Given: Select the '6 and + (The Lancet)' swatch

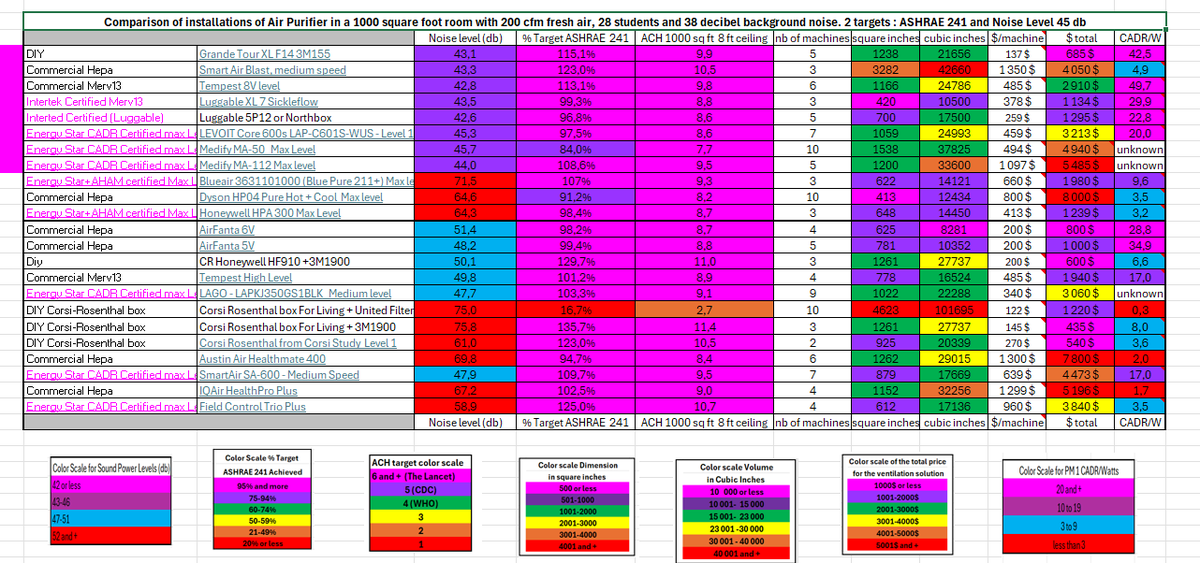Looking at the screenshot, I should coord(422,477).
